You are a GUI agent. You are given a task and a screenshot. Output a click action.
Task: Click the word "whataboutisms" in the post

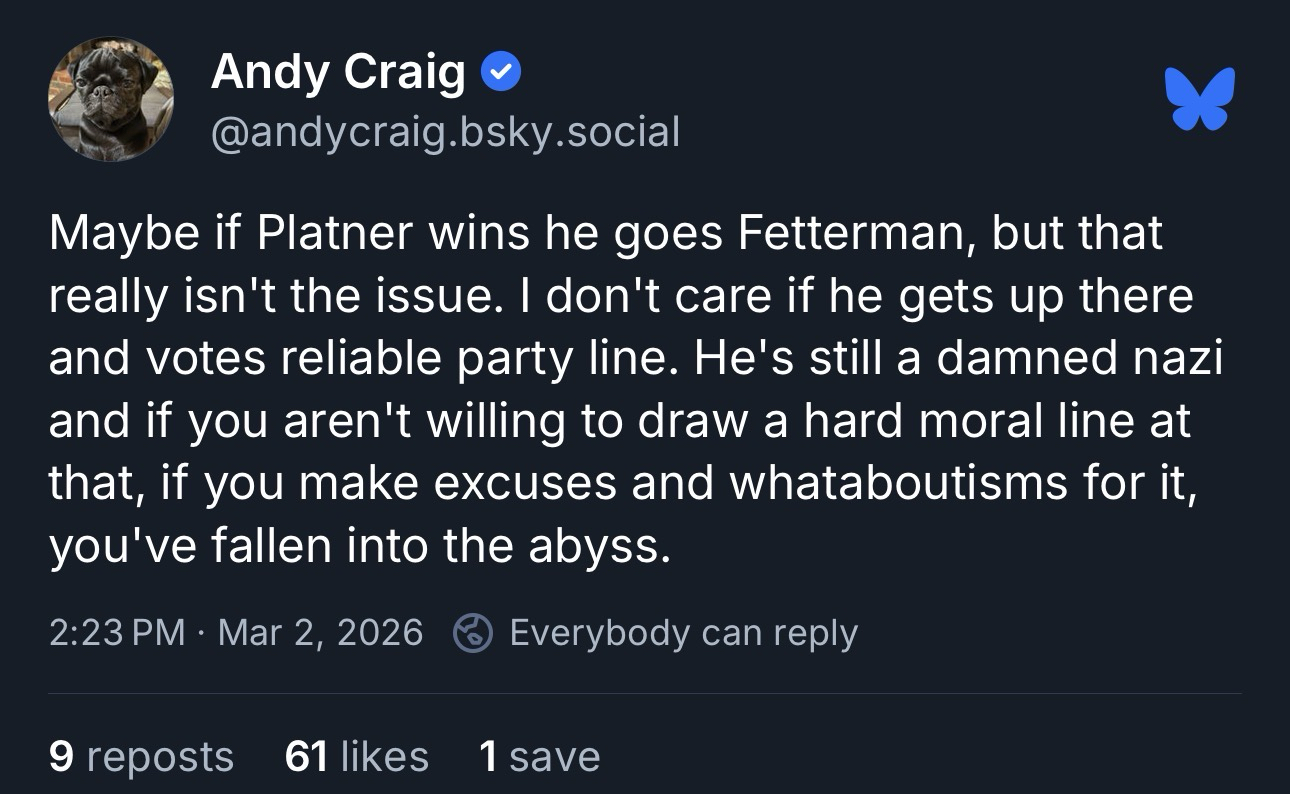(899, 482)
